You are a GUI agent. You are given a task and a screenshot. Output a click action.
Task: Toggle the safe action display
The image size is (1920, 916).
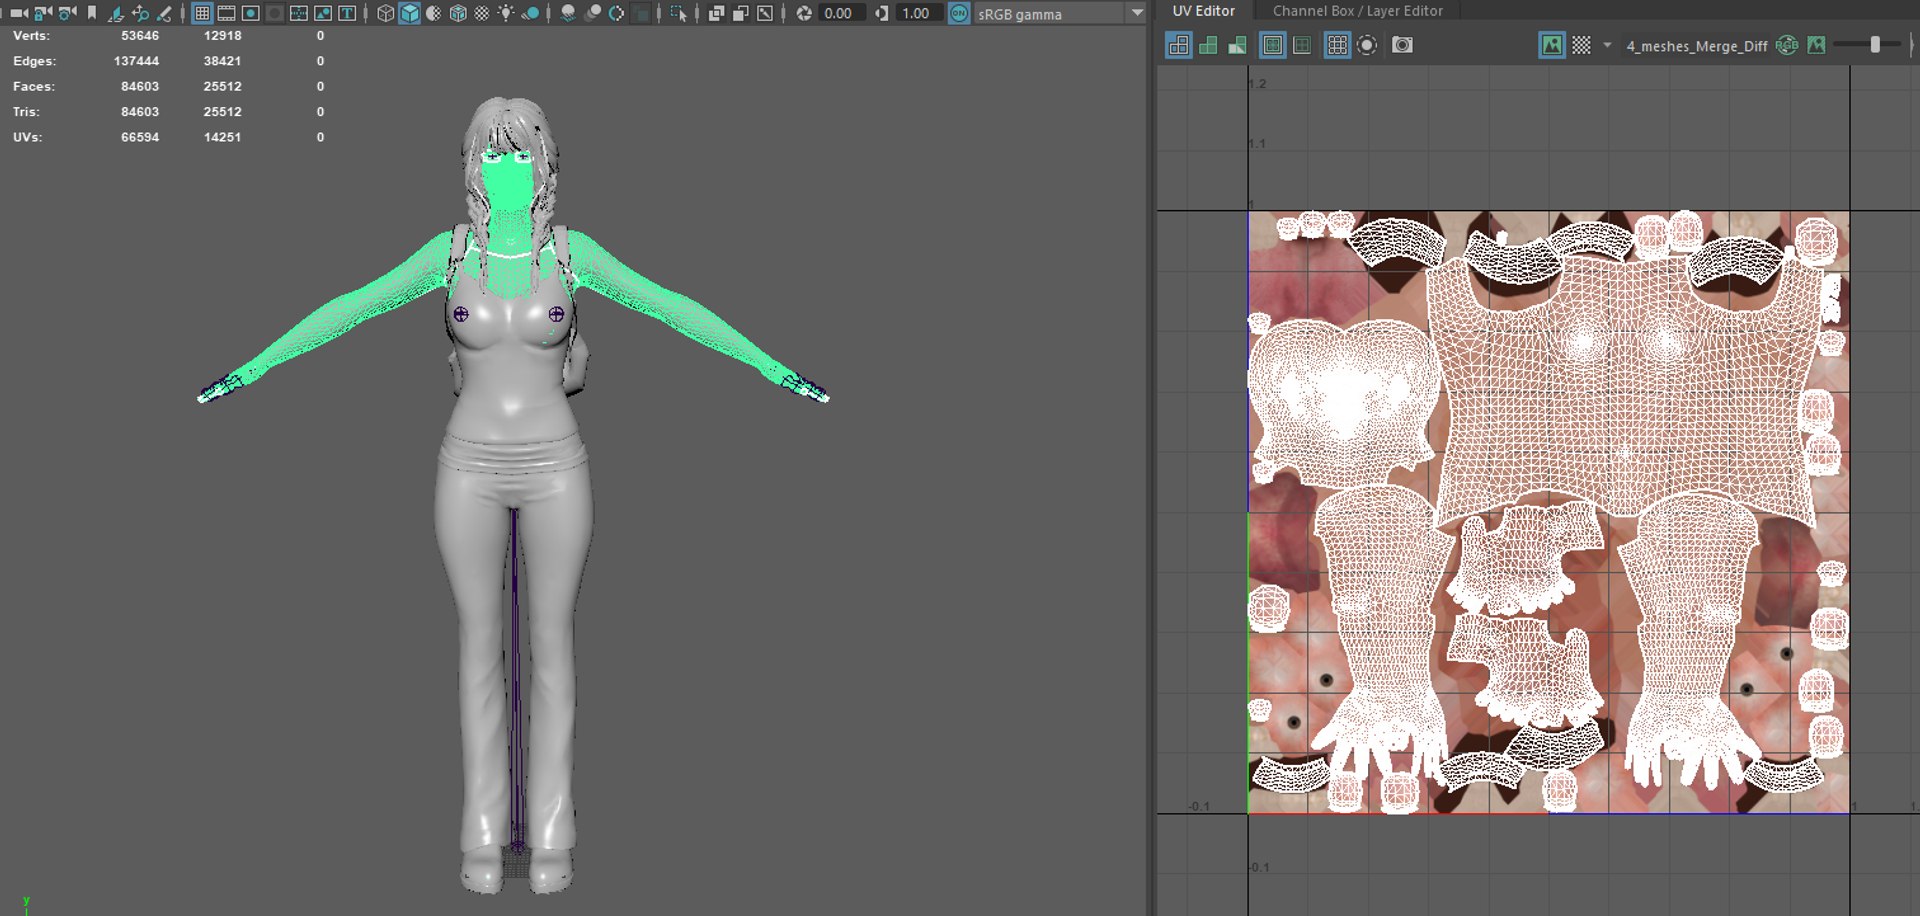[x=322, y=13]
